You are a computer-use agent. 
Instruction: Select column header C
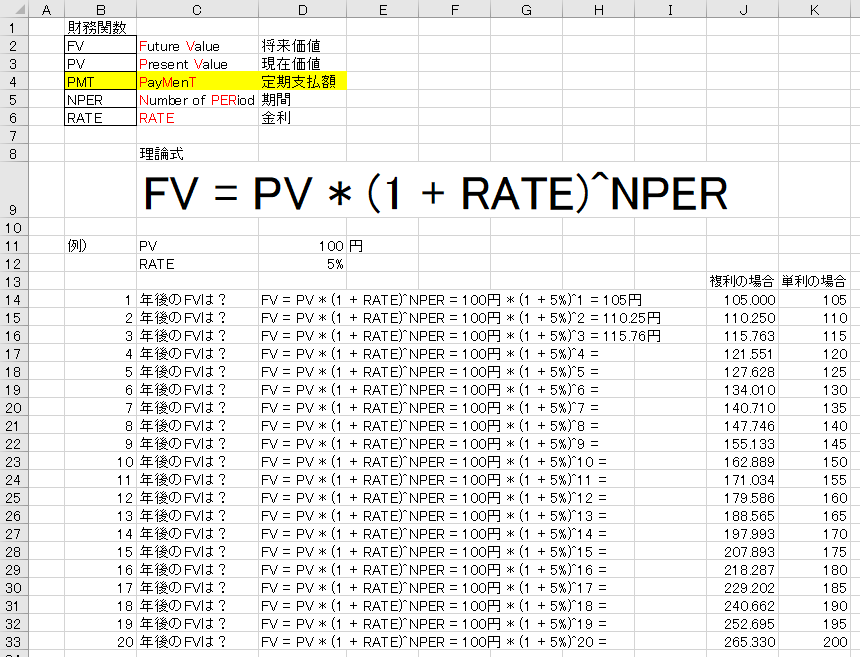click(197, 9)
